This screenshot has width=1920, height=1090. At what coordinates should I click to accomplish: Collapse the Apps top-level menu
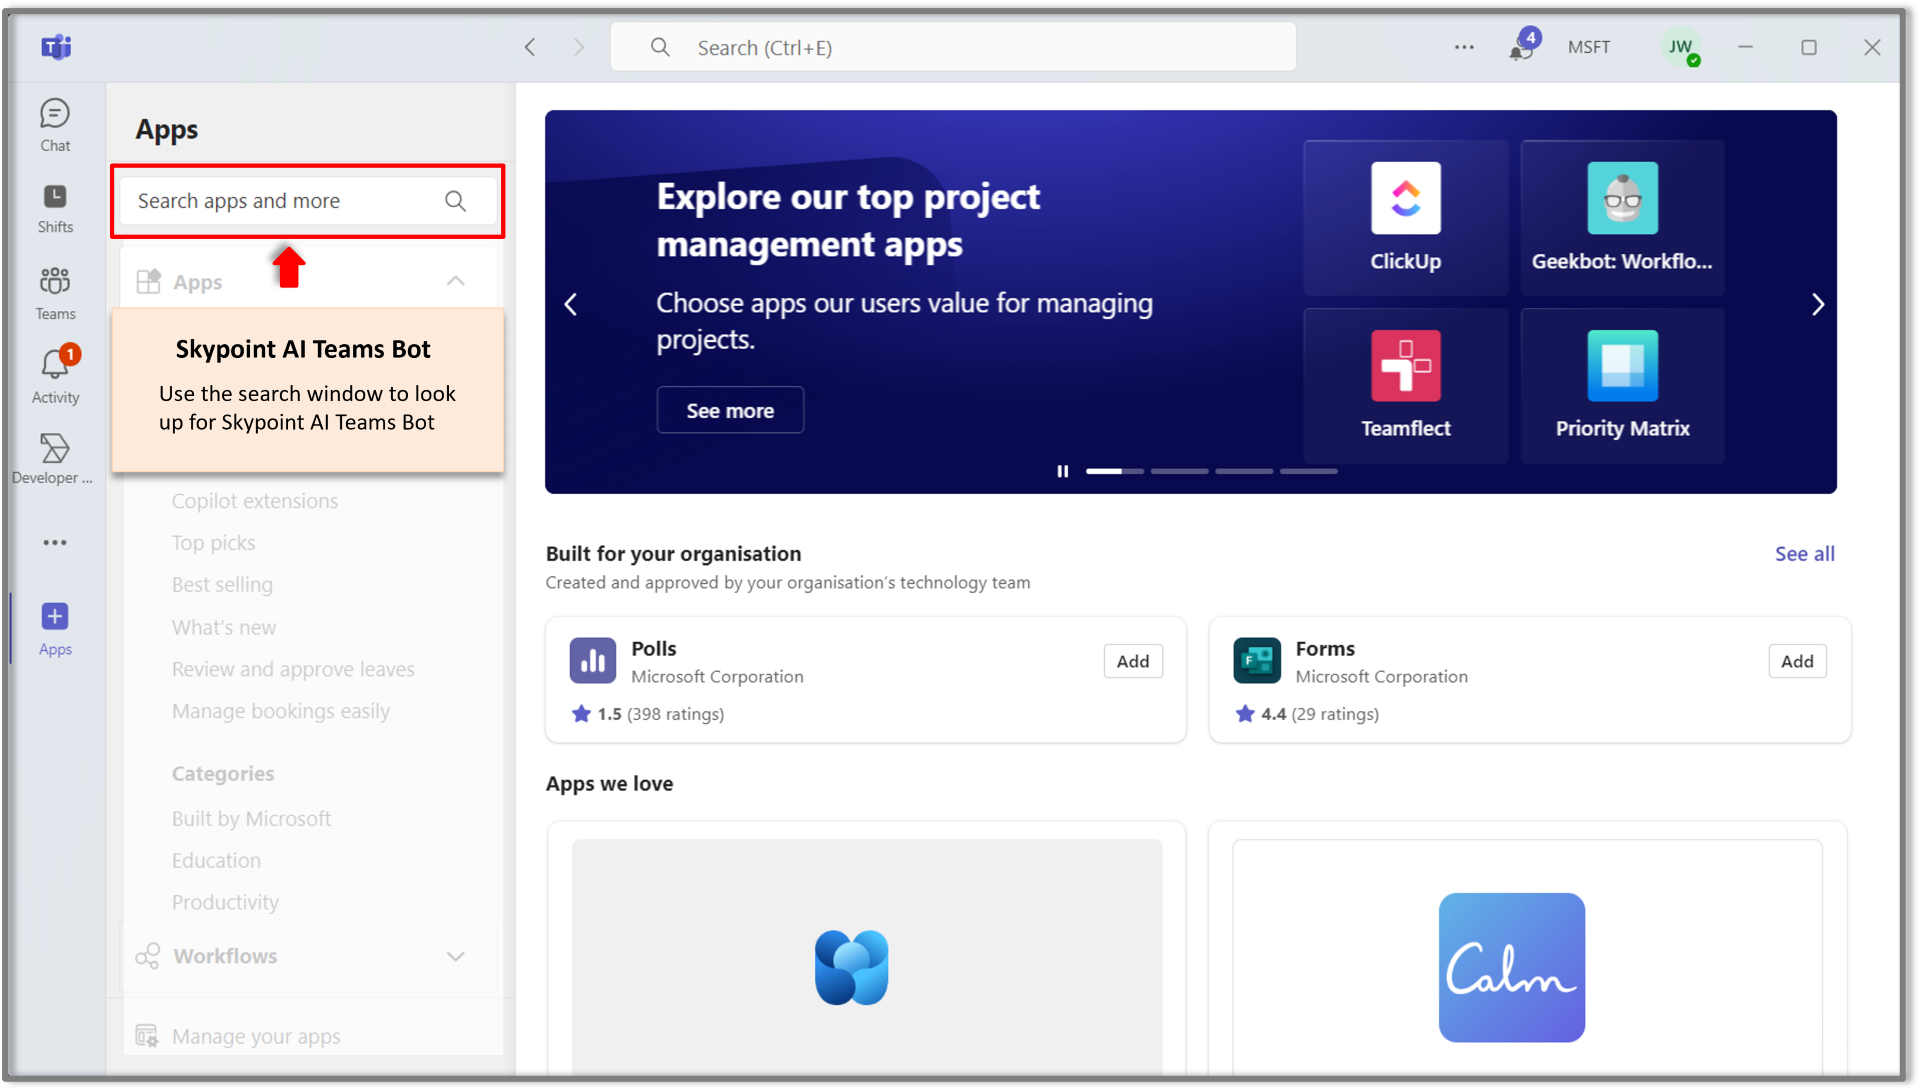456,281
